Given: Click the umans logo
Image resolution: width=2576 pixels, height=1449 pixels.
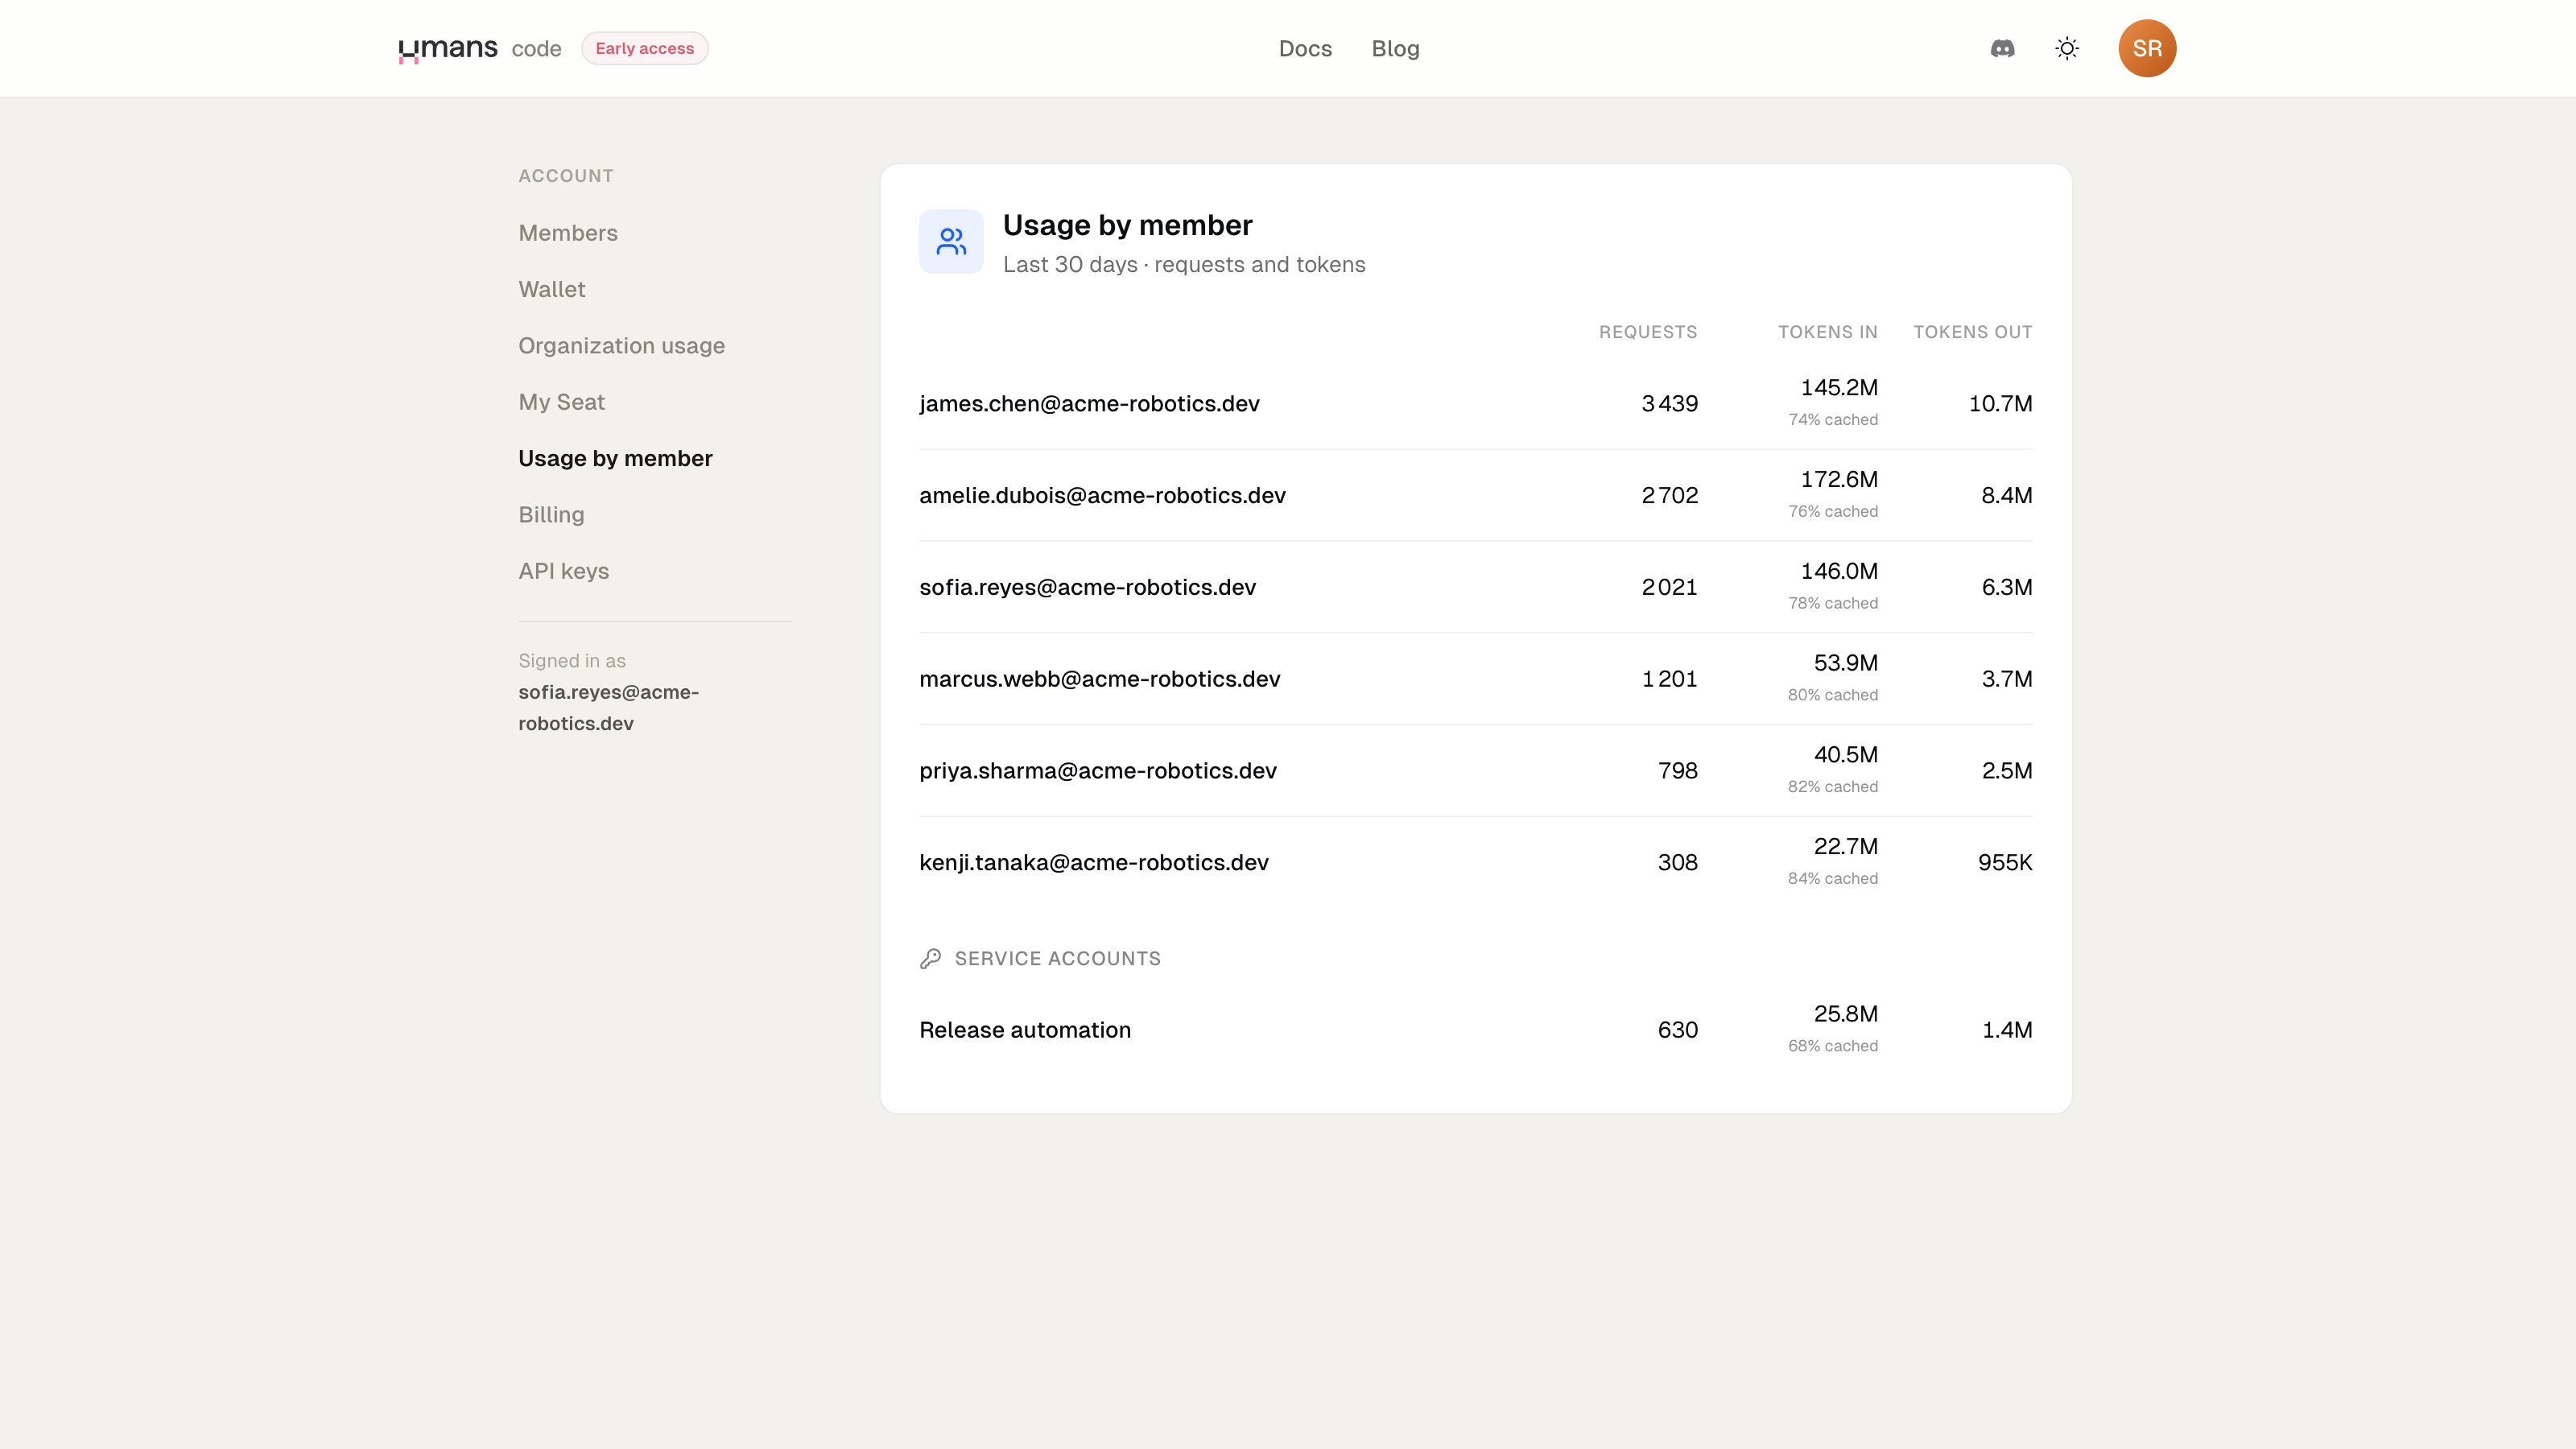Looking at the screenshot, I should (x=447, y=48).
